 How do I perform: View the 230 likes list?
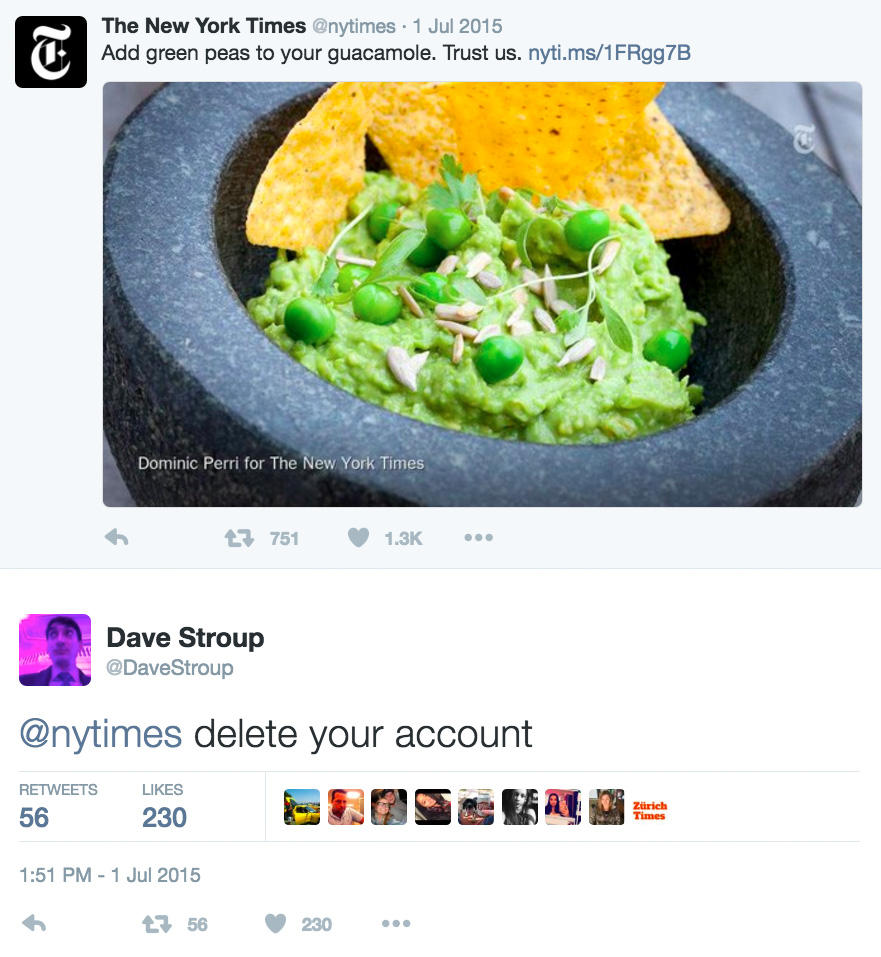tap(164, 817)
